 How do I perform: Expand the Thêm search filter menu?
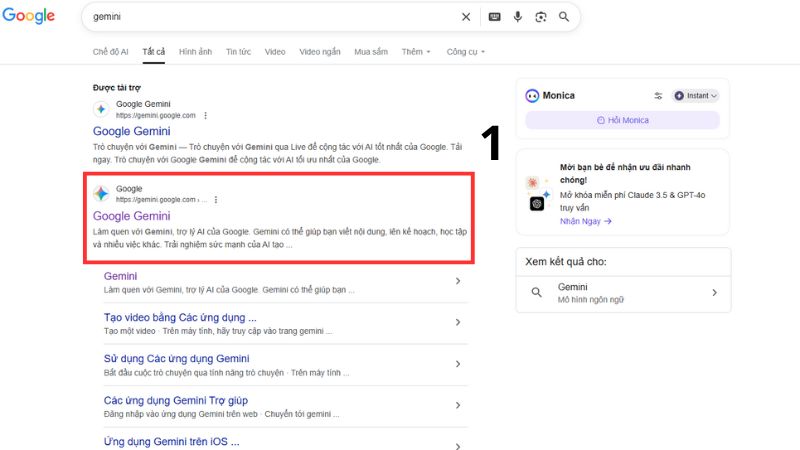coord(416,51)
